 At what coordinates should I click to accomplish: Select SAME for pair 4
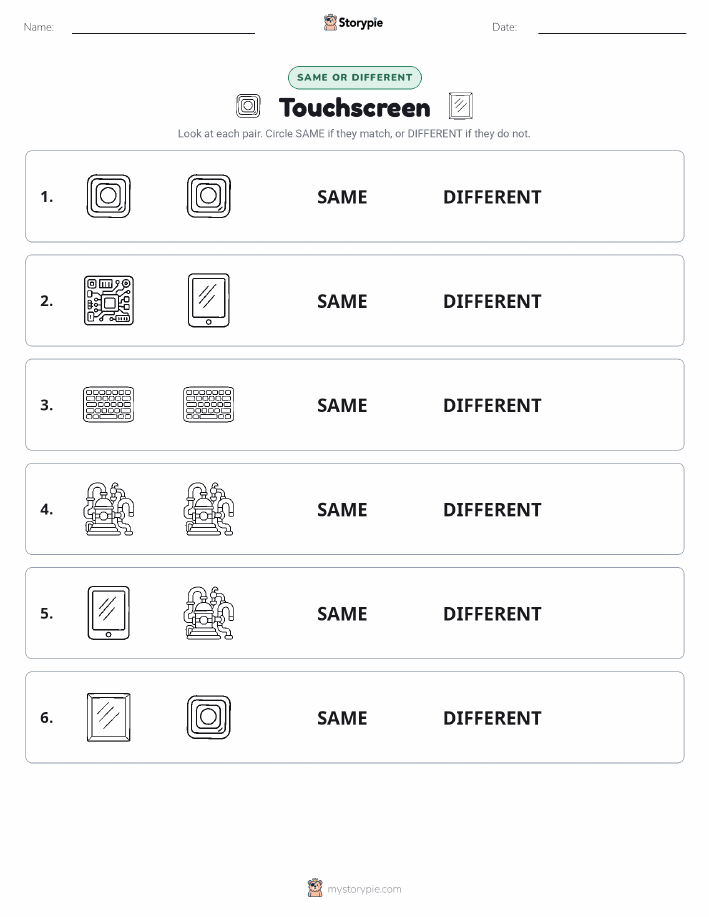click(x=342, y=509)
